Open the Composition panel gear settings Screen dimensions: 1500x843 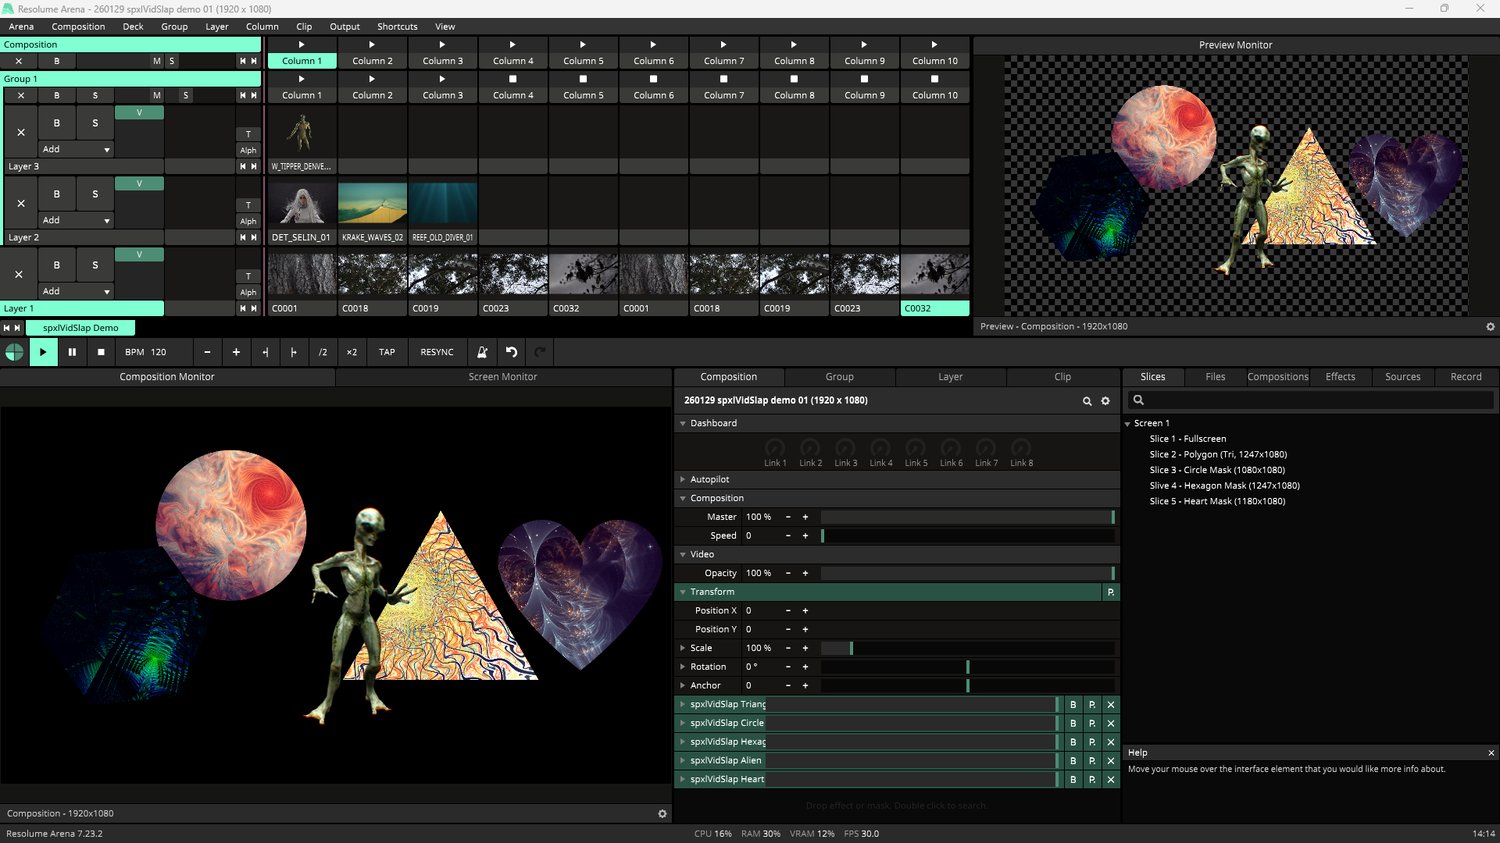(x=1105, y=401)
